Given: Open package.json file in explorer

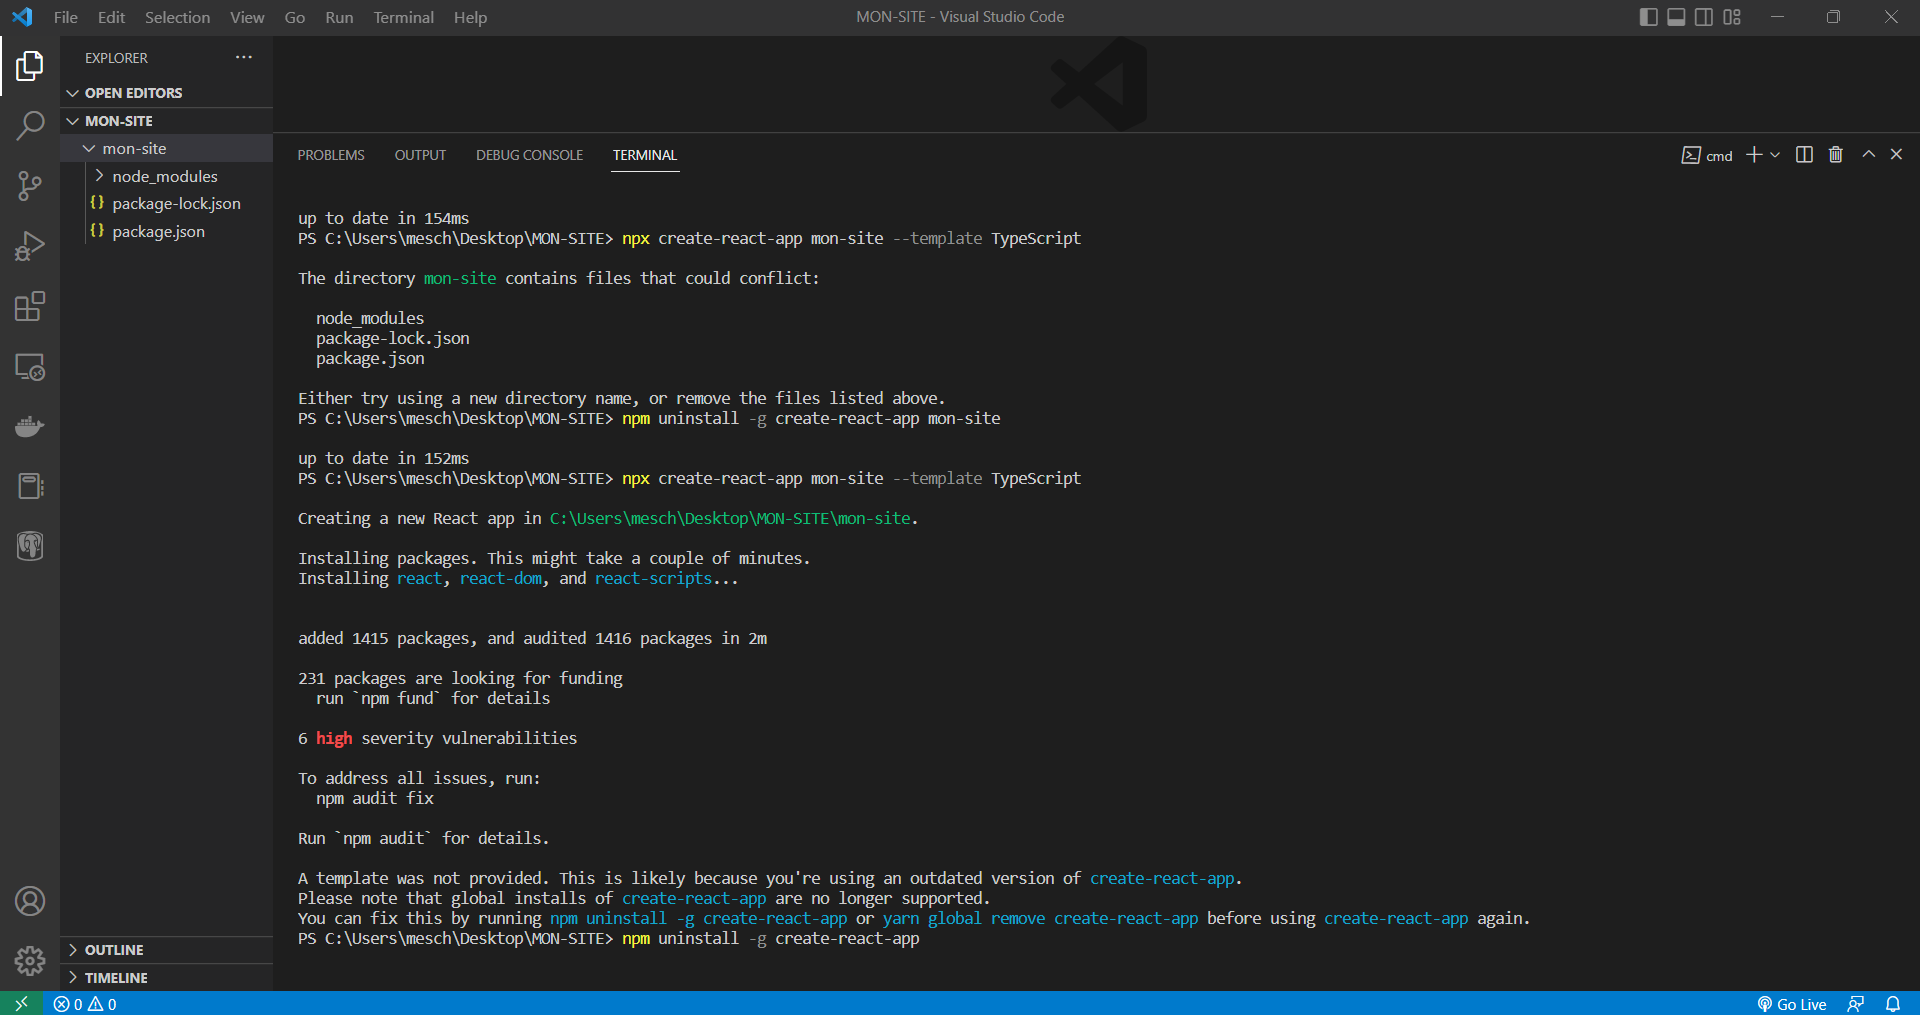Looking at the screenshot, I should pos(166,231).
